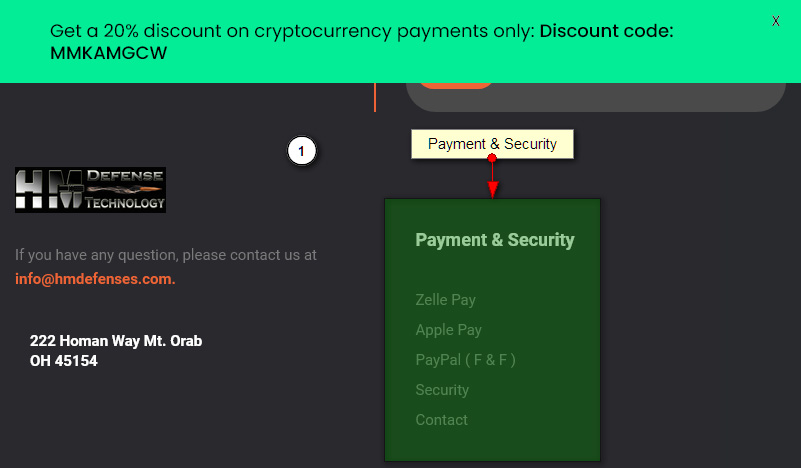This screenshot has height=468, width=801.
Task: Open the Zelle Pay link
Action: [x=445, y=299]
